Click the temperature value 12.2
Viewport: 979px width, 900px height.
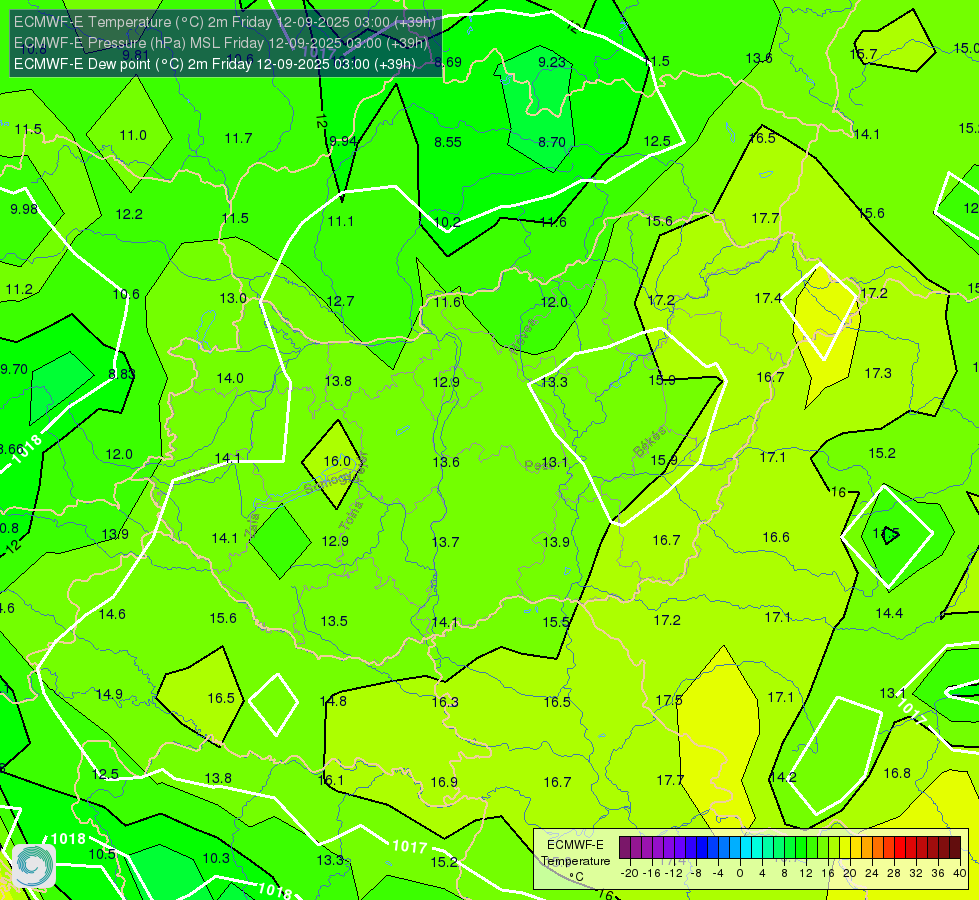(x=129, y=214)
